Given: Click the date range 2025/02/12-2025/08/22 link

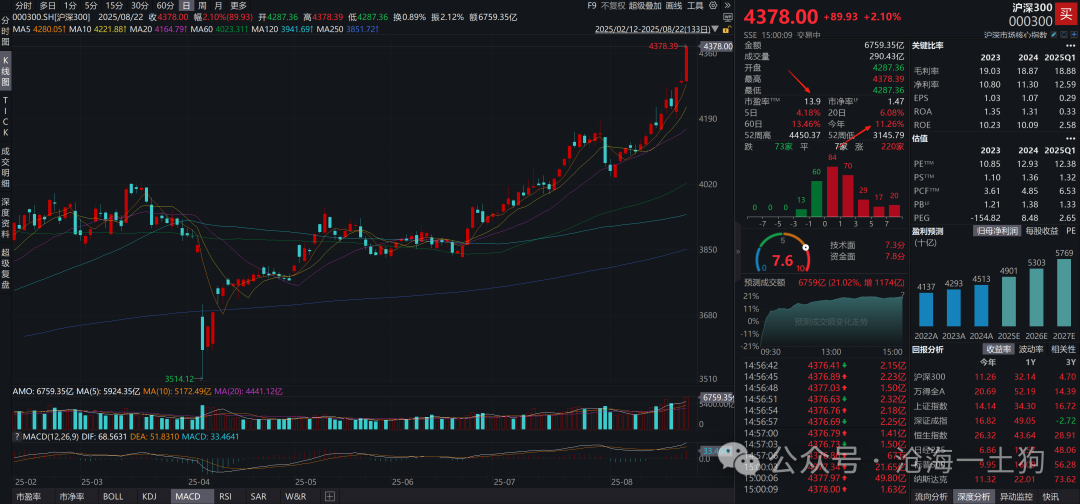Looking at the screenshot, I should [652, 30].
